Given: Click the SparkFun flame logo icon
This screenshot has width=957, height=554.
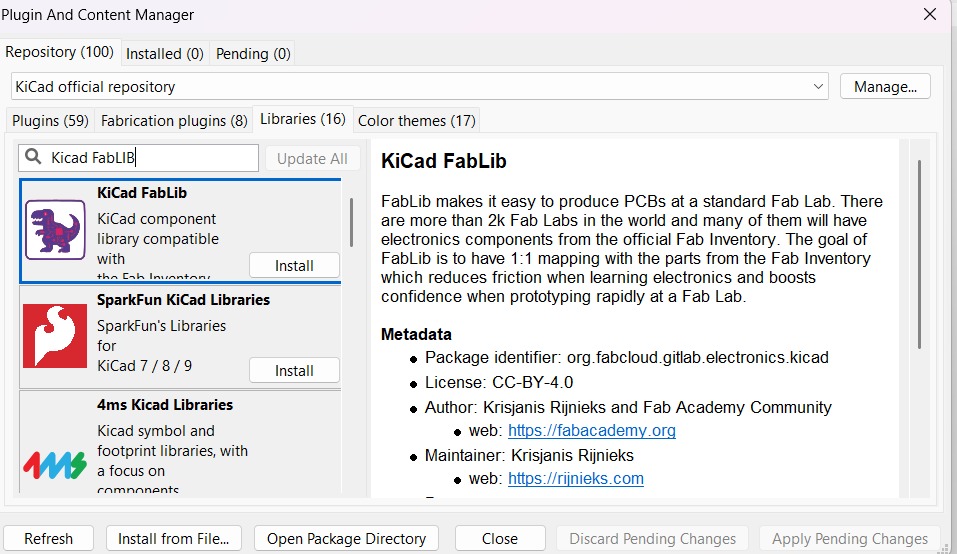Looking at the screenshot, I should click(x=55, y=335).
